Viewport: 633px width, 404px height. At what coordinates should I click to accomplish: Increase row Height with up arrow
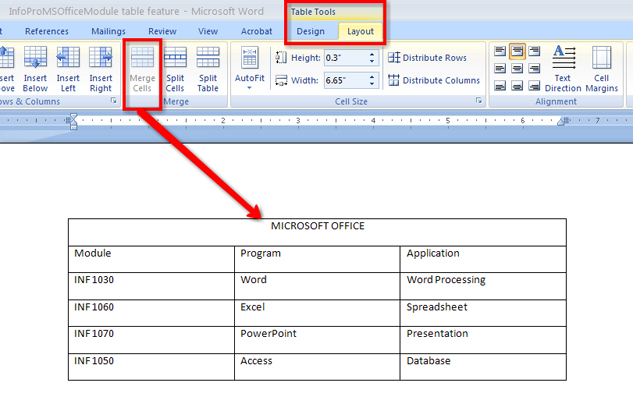[372, 54]
